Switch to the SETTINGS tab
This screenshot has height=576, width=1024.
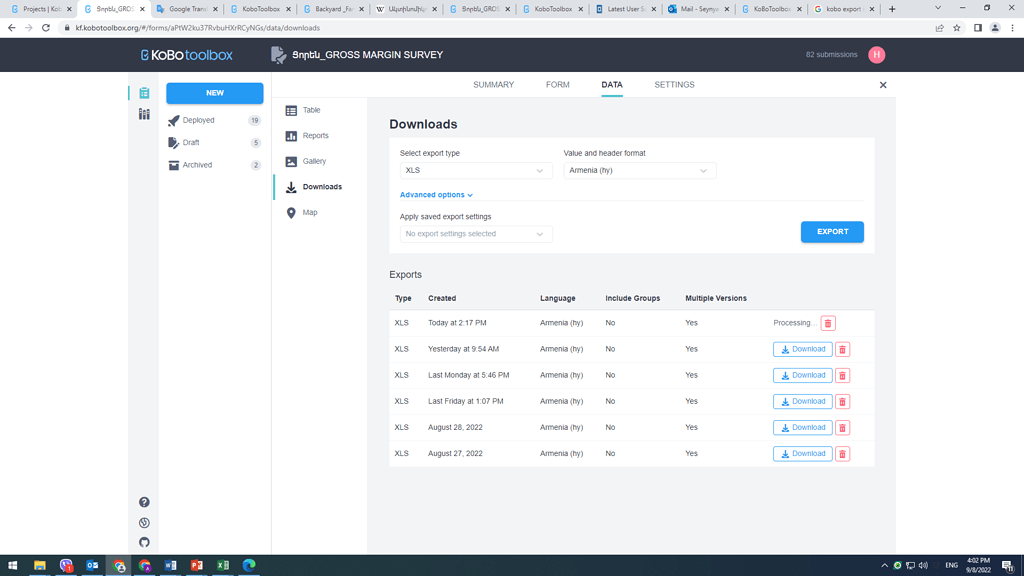click(674, 85)
